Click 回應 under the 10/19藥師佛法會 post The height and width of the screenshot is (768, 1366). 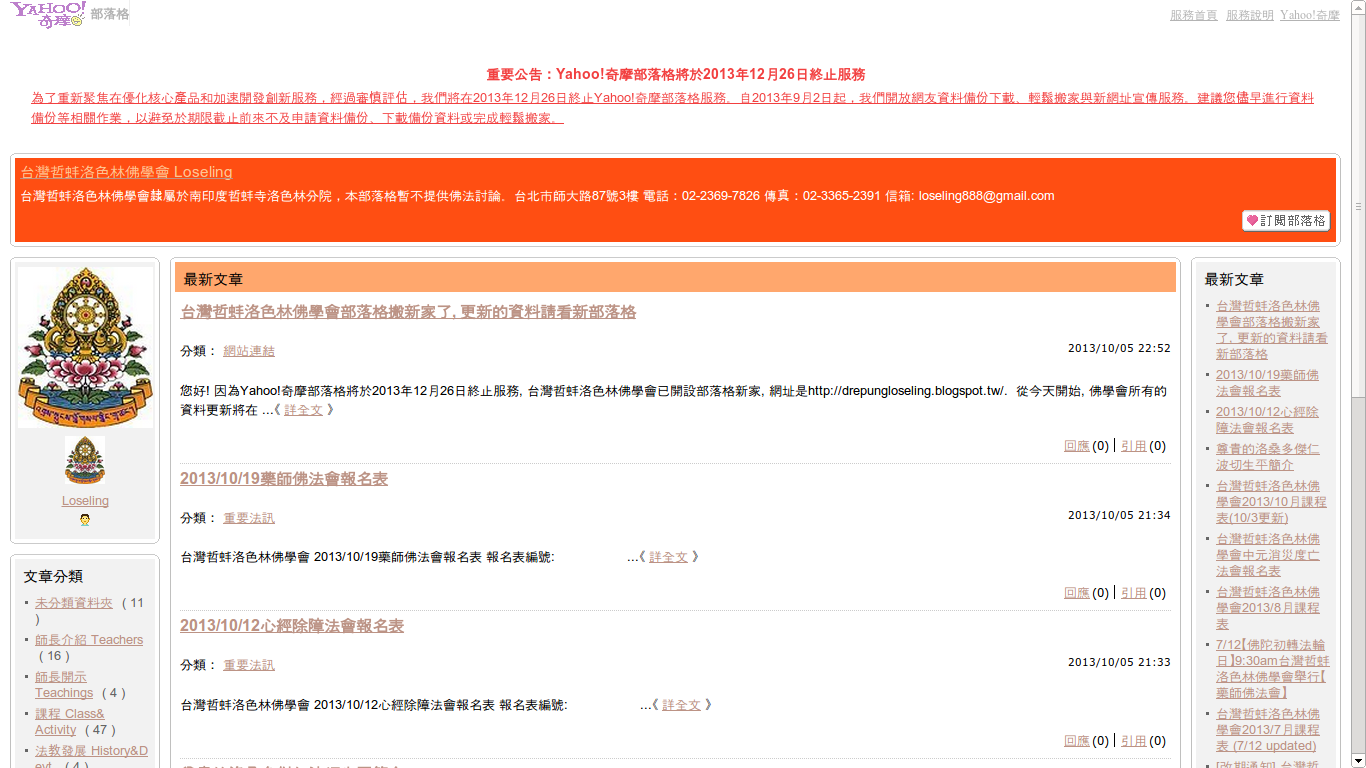tap(1077, 593)
